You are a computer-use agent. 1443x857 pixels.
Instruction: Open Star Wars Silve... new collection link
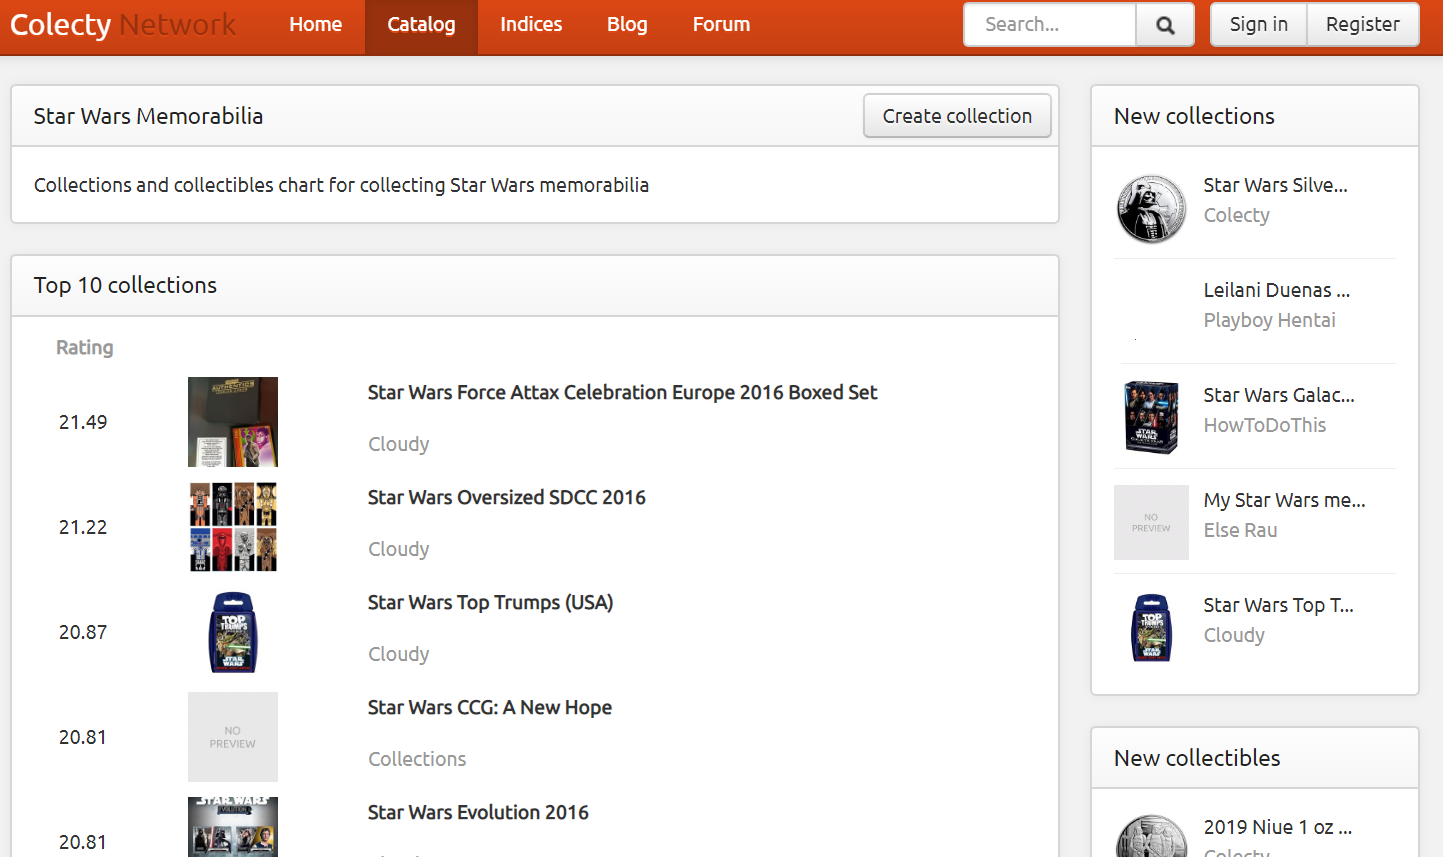(x=1275, y=185)
